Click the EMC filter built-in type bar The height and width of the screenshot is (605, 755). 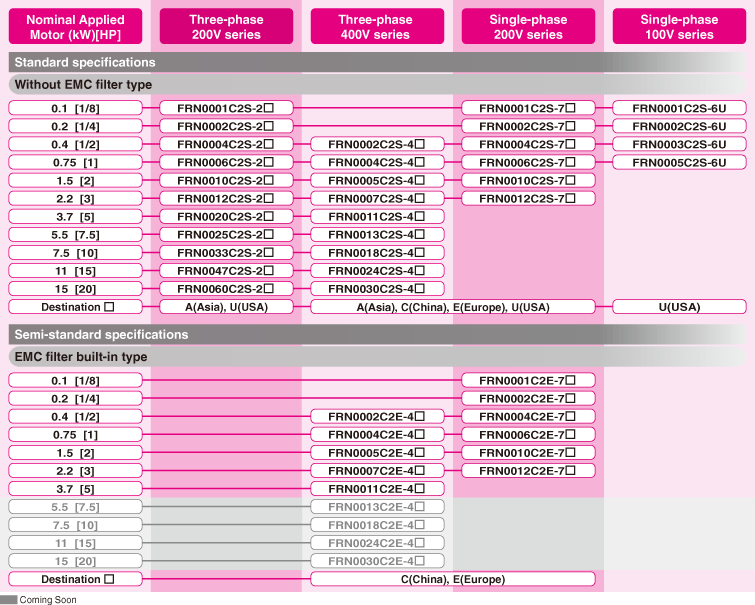click(377, 356)
